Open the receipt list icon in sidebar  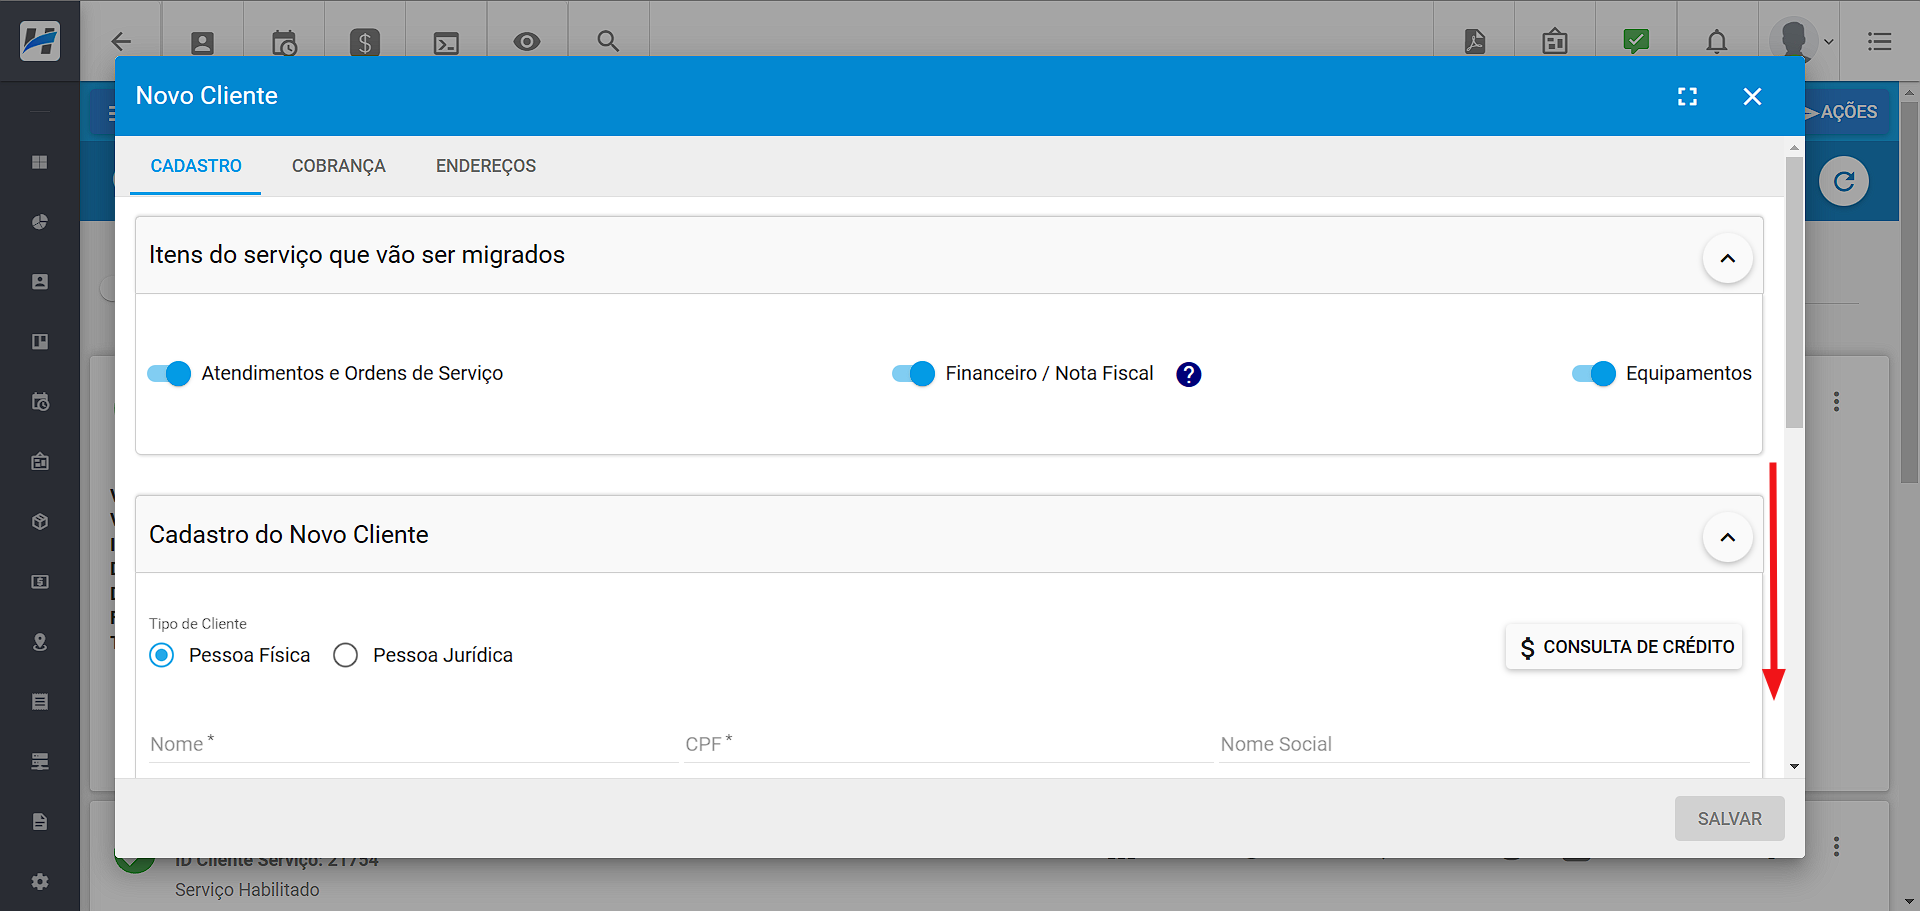[x=40, y=702]
